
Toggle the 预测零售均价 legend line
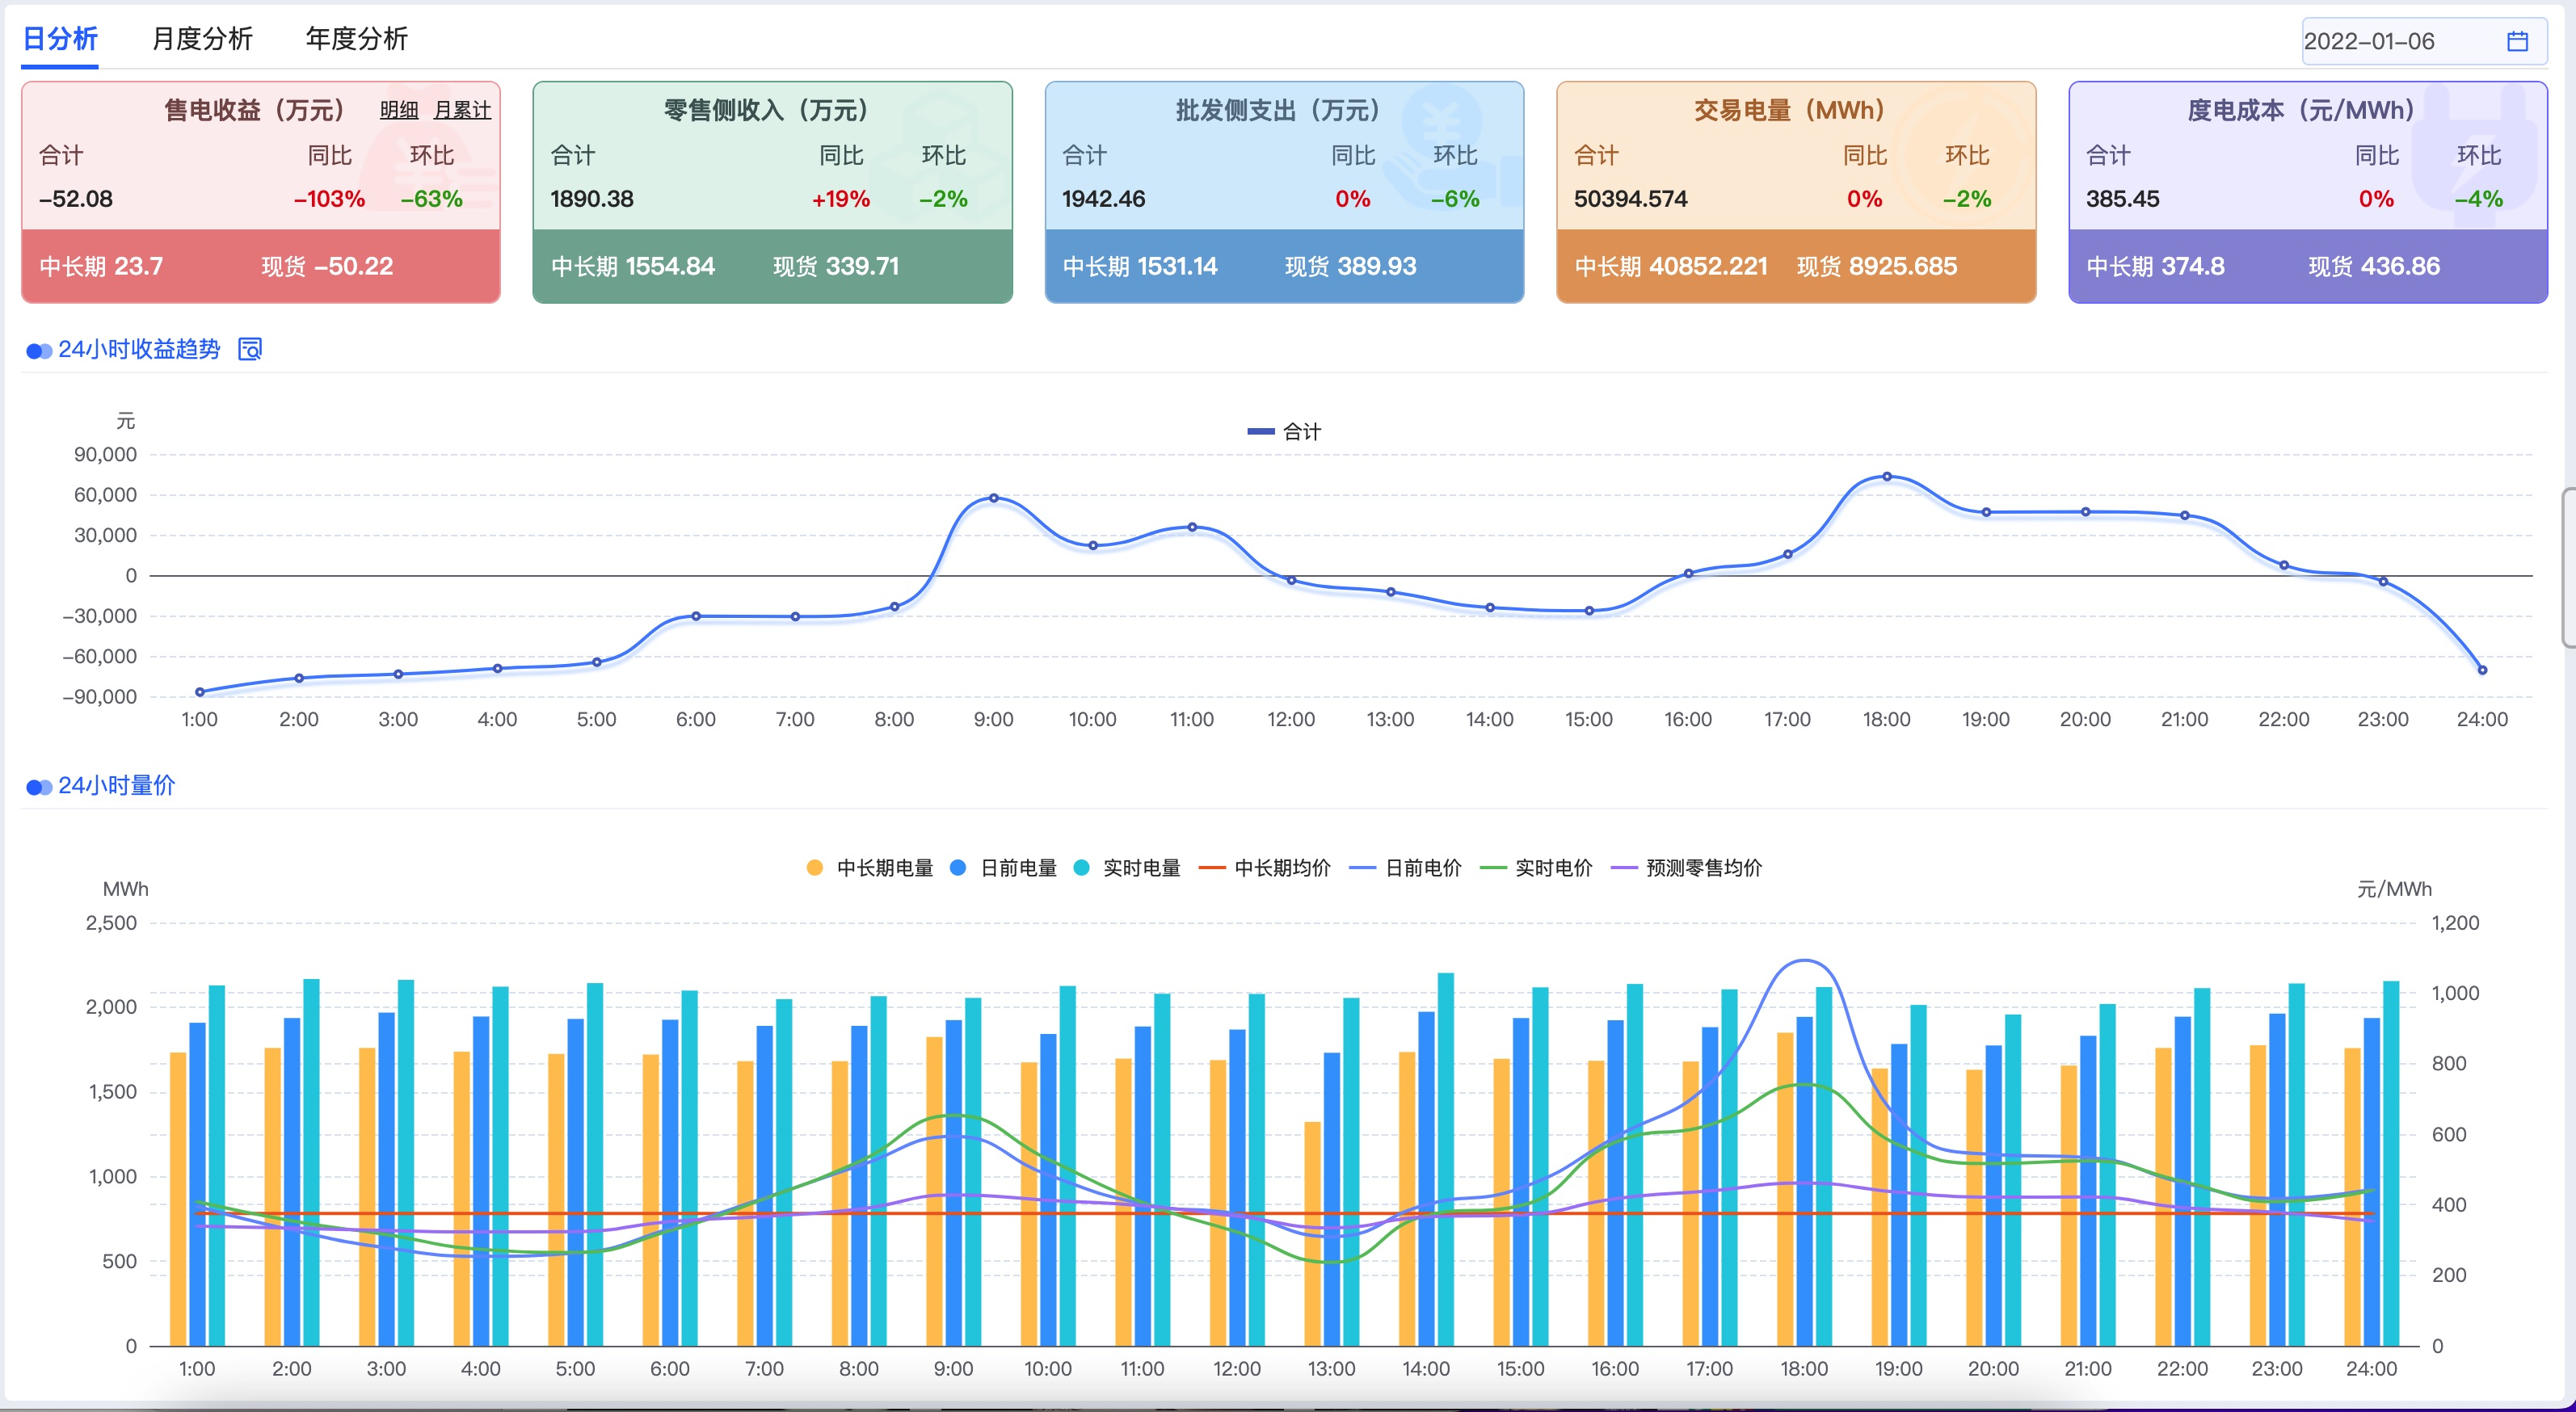[x=1686, y=868]
